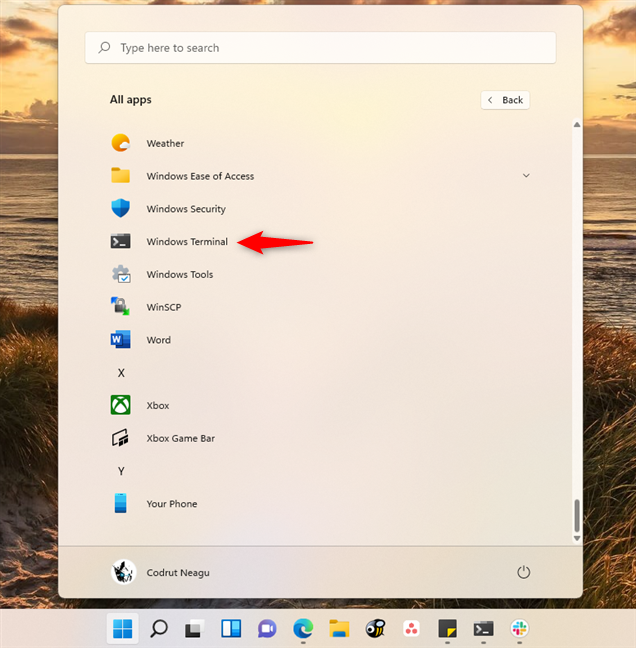Select the 'Word' text label
The width and height of the screenshot is (636, 648).
pyautogui.click(x=158, y=340)
